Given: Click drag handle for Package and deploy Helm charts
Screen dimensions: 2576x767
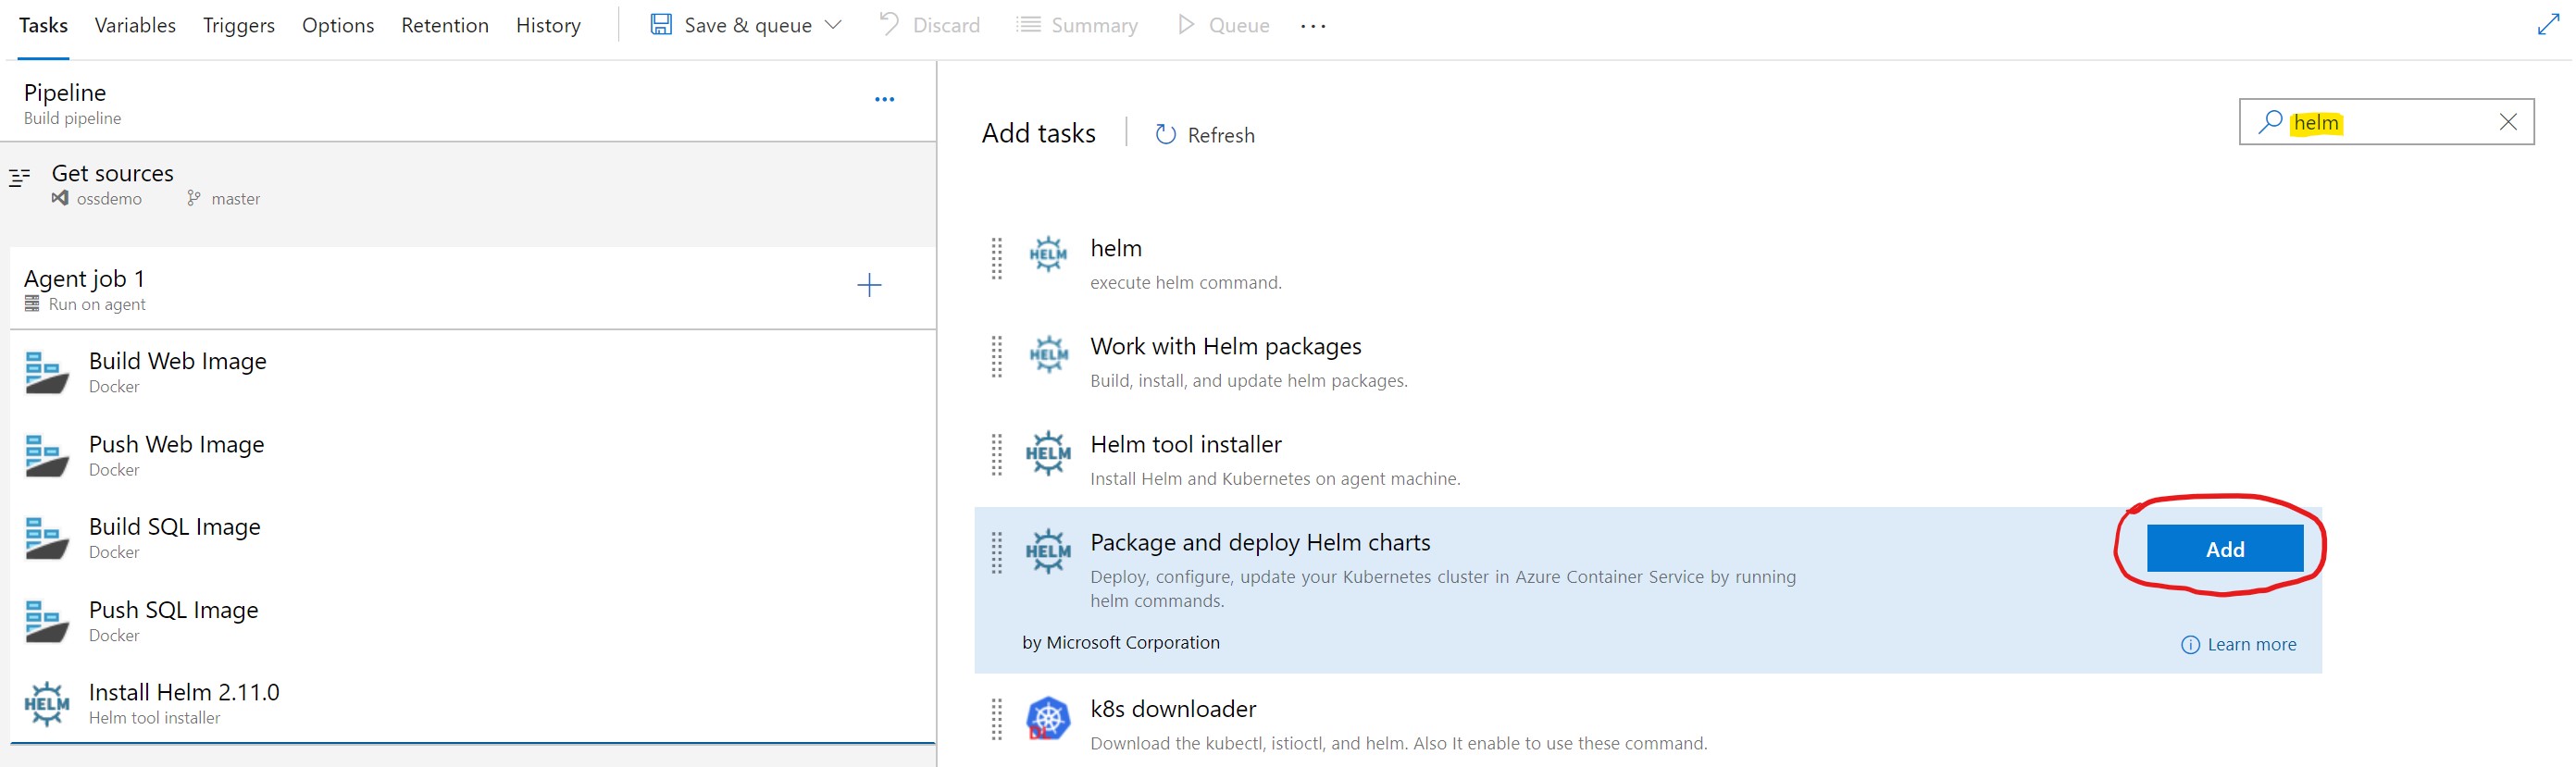Looking at the screenshot, I should point(996,552).
